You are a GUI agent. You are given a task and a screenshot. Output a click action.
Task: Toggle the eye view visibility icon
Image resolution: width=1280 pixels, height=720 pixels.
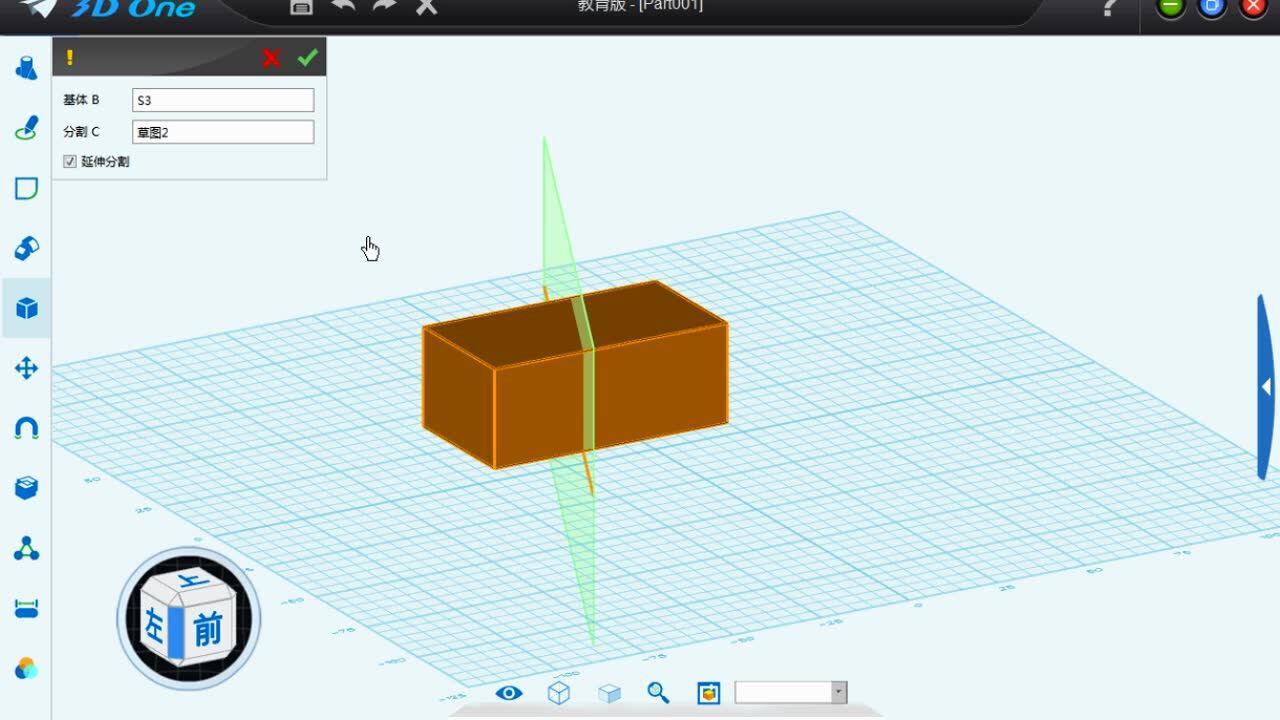(509, 693)
